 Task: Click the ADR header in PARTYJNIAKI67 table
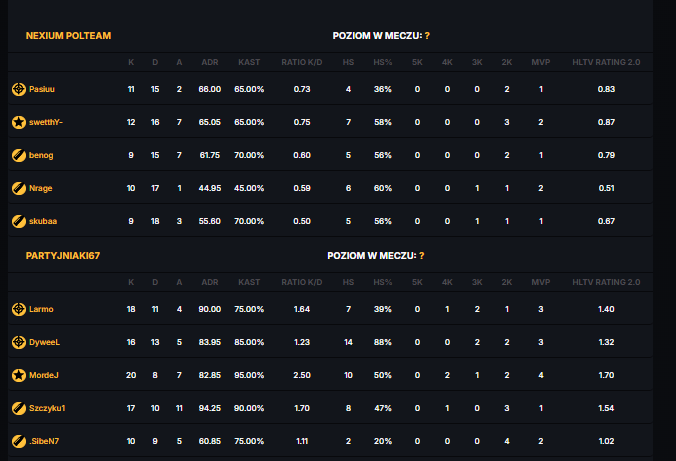point(210,282)
